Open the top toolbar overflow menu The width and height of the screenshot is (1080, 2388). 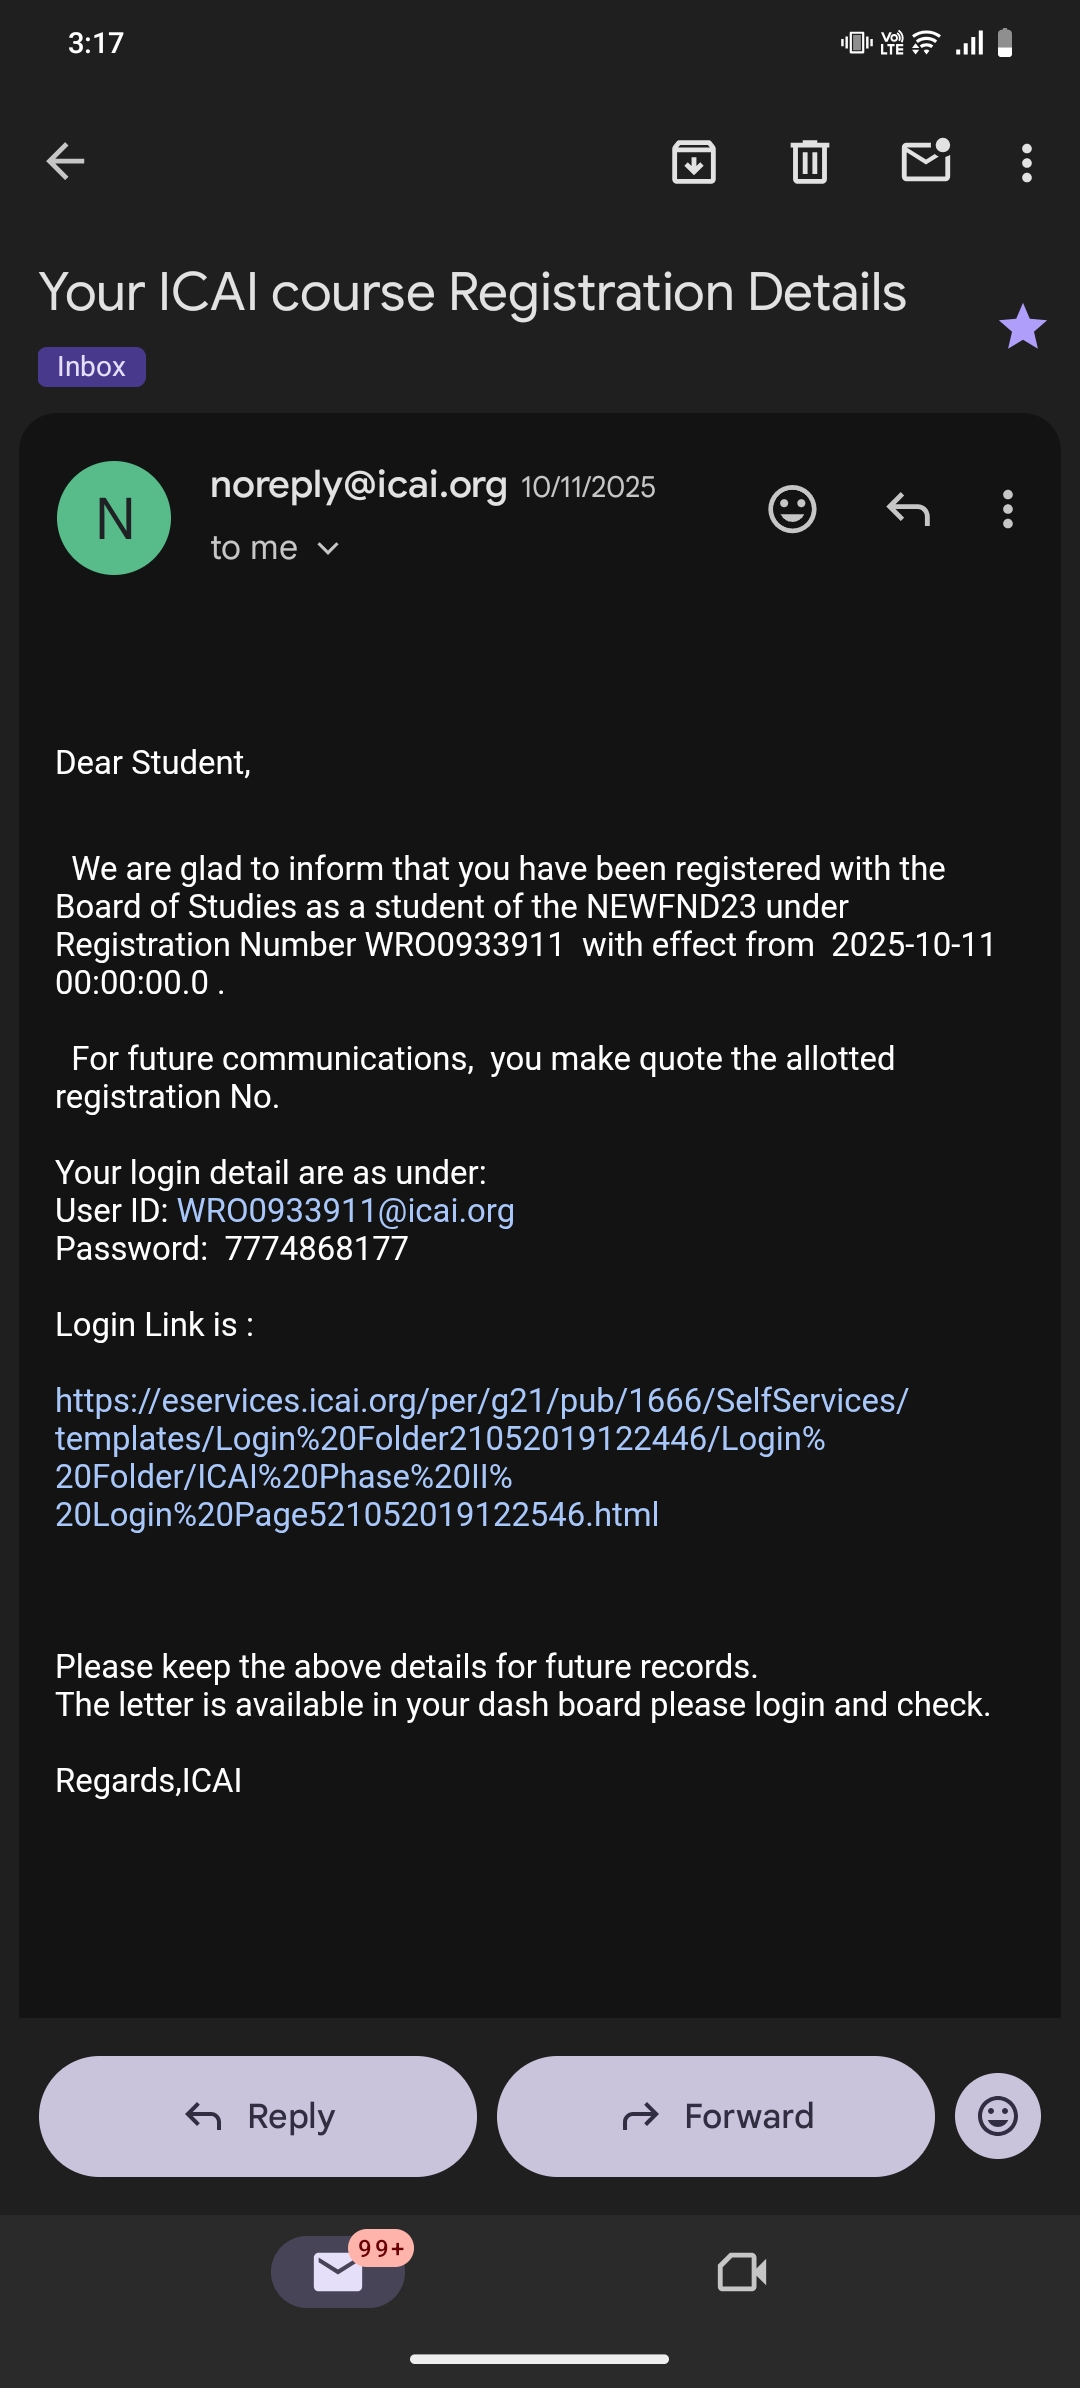point(1026,163)
